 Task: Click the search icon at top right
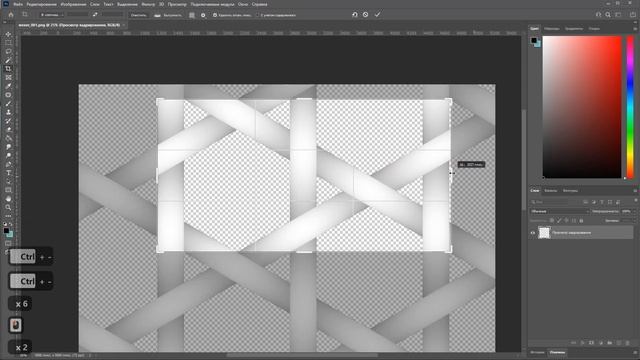608,15
